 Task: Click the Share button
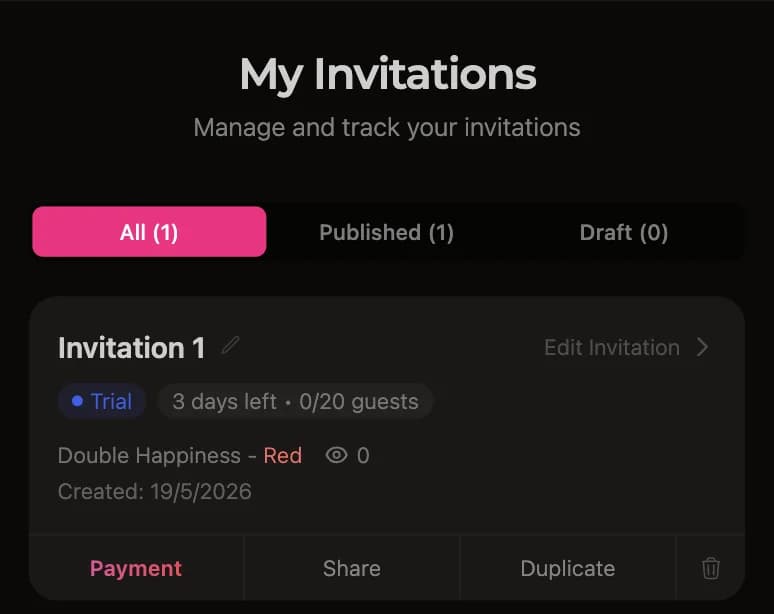coord(351,568)
